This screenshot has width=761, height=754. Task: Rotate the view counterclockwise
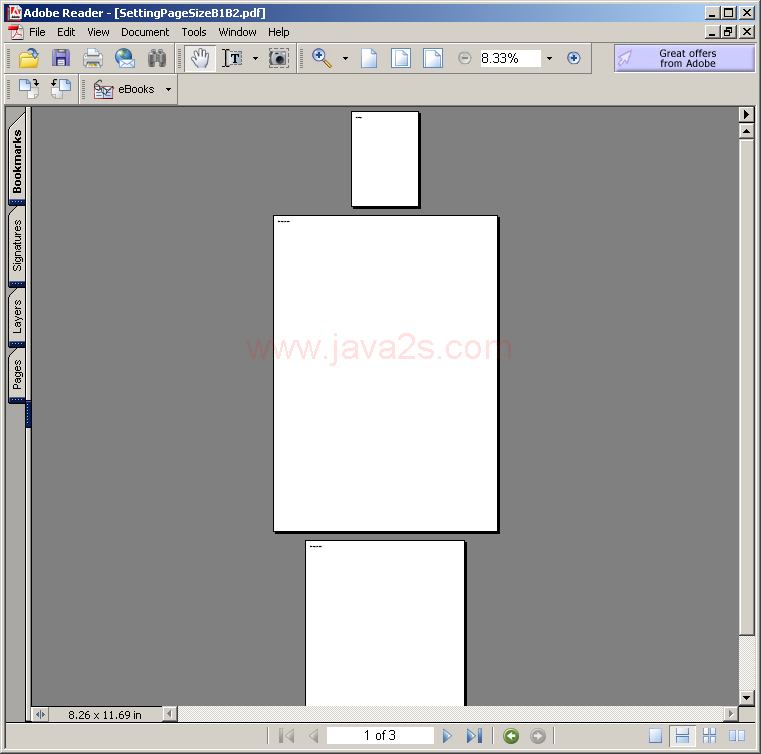[61, 89]
